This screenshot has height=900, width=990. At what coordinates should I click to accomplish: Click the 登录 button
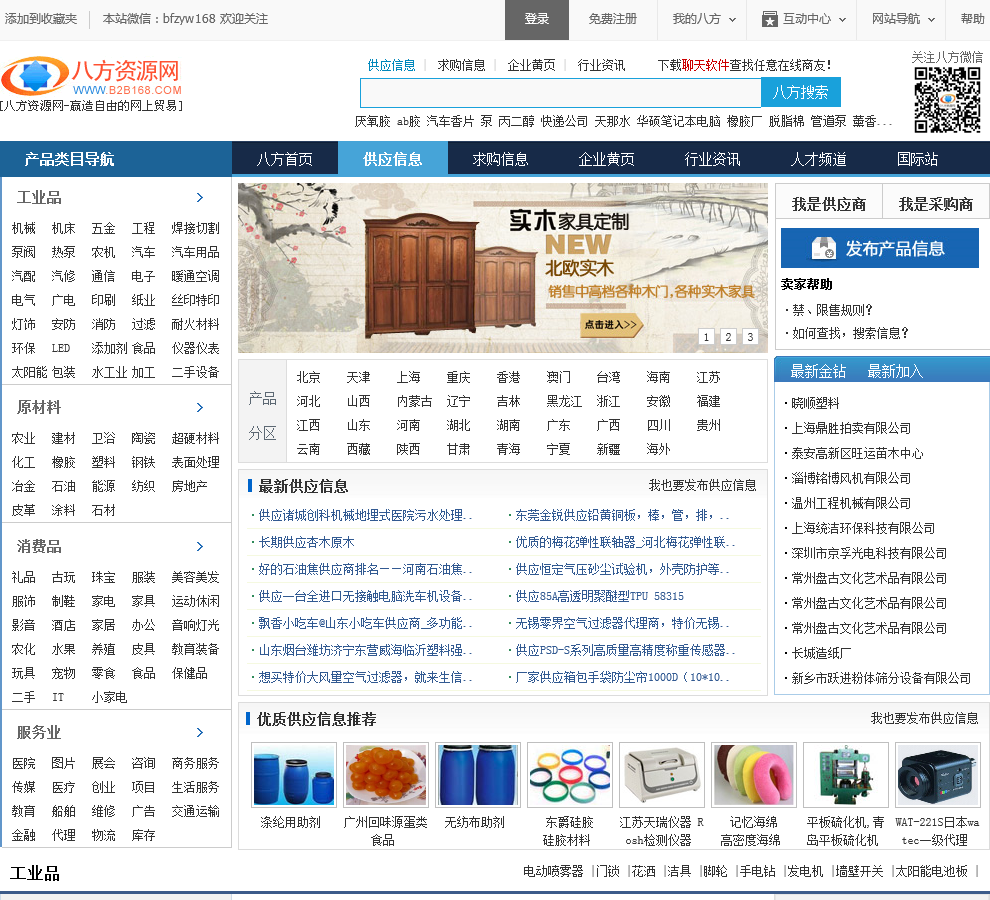(x=537, y=20)
